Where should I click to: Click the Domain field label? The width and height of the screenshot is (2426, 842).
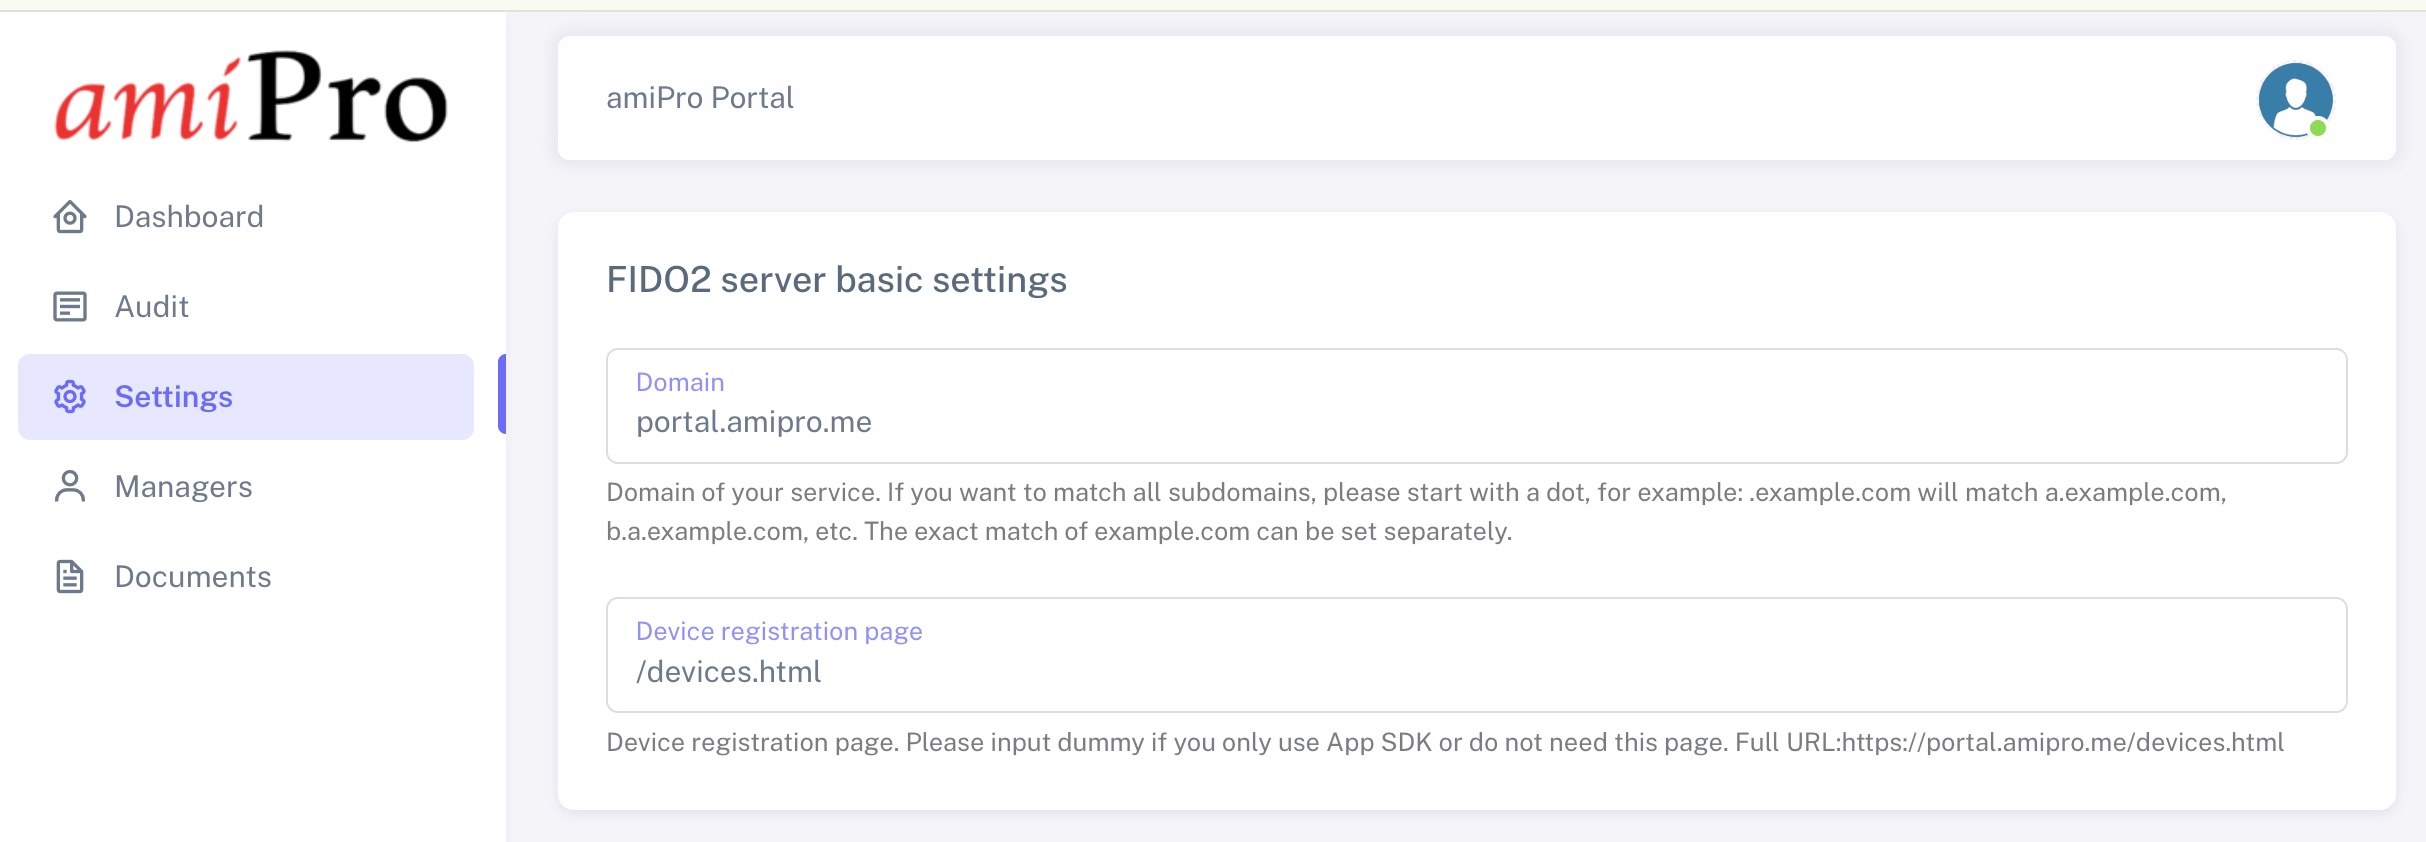680,382
